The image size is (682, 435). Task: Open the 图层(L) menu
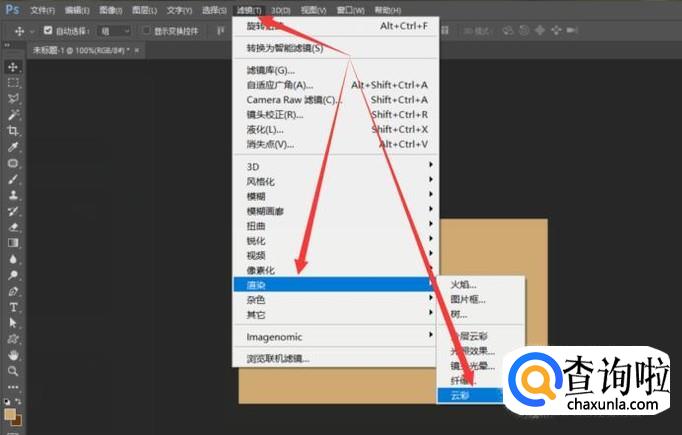pyautogui.click(x=144, y=10)
